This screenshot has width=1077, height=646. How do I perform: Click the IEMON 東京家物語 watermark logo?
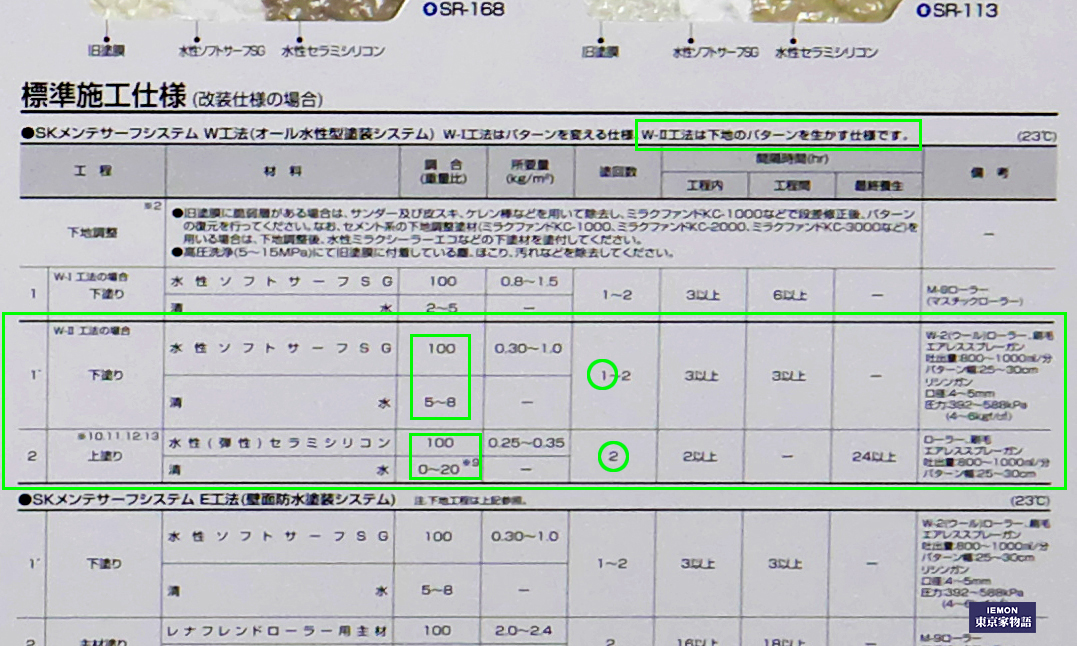coord(1004,616)
